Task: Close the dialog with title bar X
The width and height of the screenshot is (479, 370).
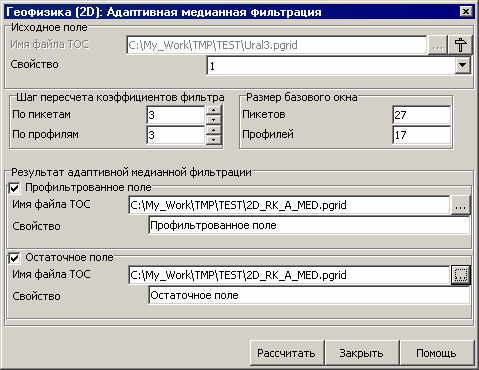Action: click(x=465, y=12)
